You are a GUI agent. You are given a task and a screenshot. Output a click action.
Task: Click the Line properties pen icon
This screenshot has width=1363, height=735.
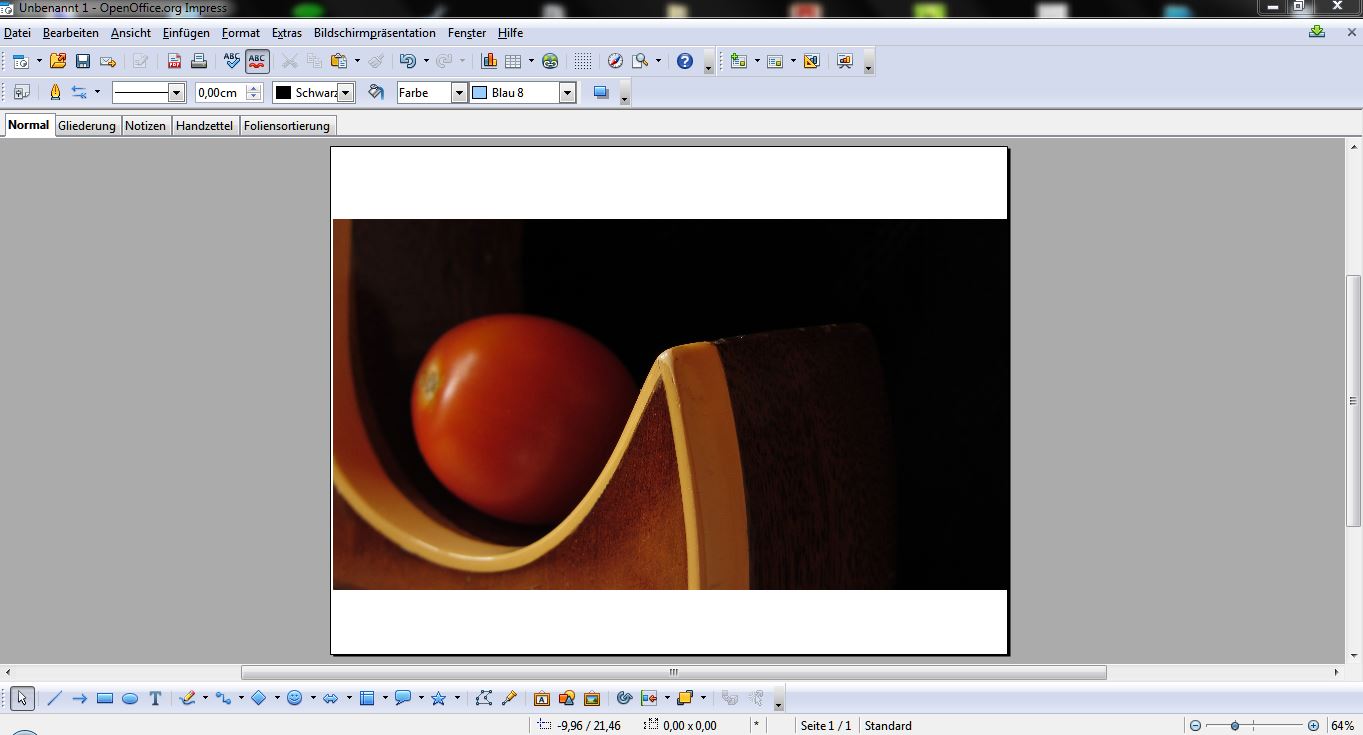(54, 92)
